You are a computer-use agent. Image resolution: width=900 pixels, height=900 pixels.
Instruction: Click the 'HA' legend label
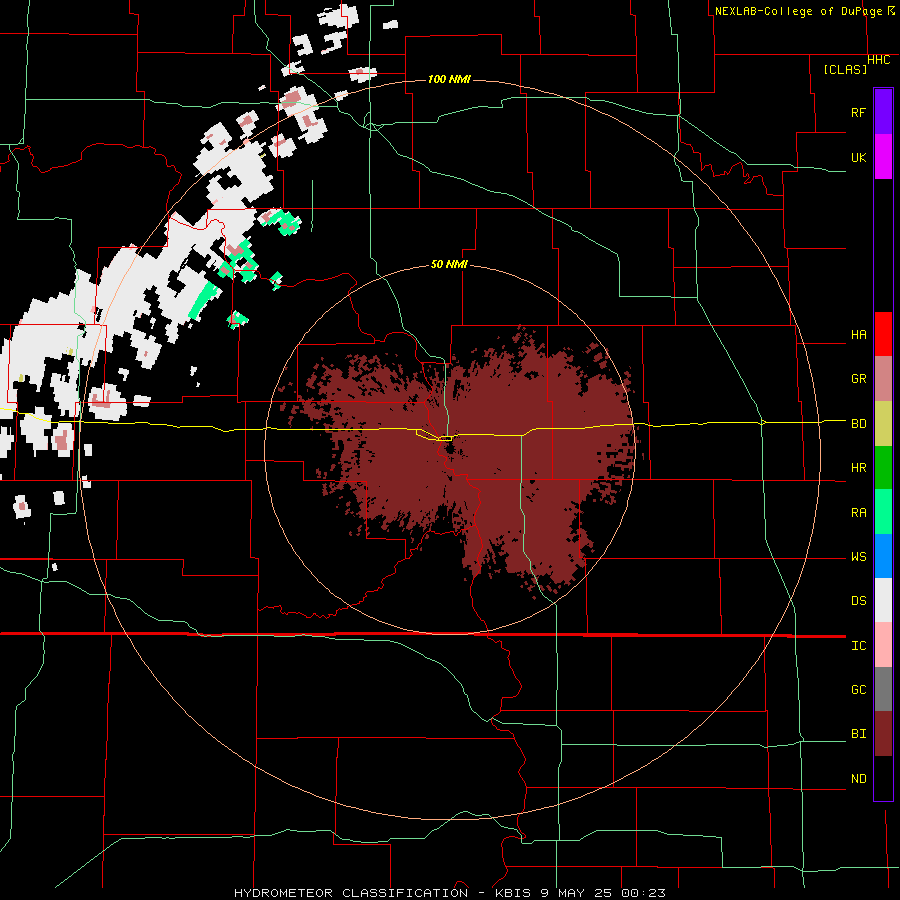[859, 335]
